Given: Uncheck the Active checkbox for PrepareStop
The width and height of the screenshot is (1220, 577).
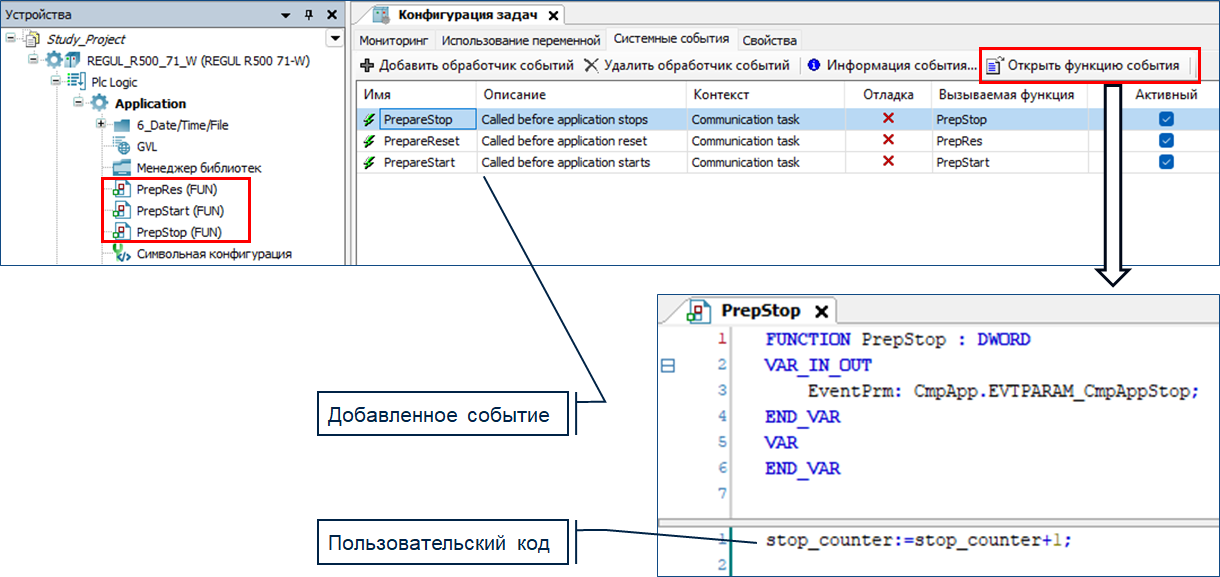Looking at the screenshot, I should (1166, 119).
